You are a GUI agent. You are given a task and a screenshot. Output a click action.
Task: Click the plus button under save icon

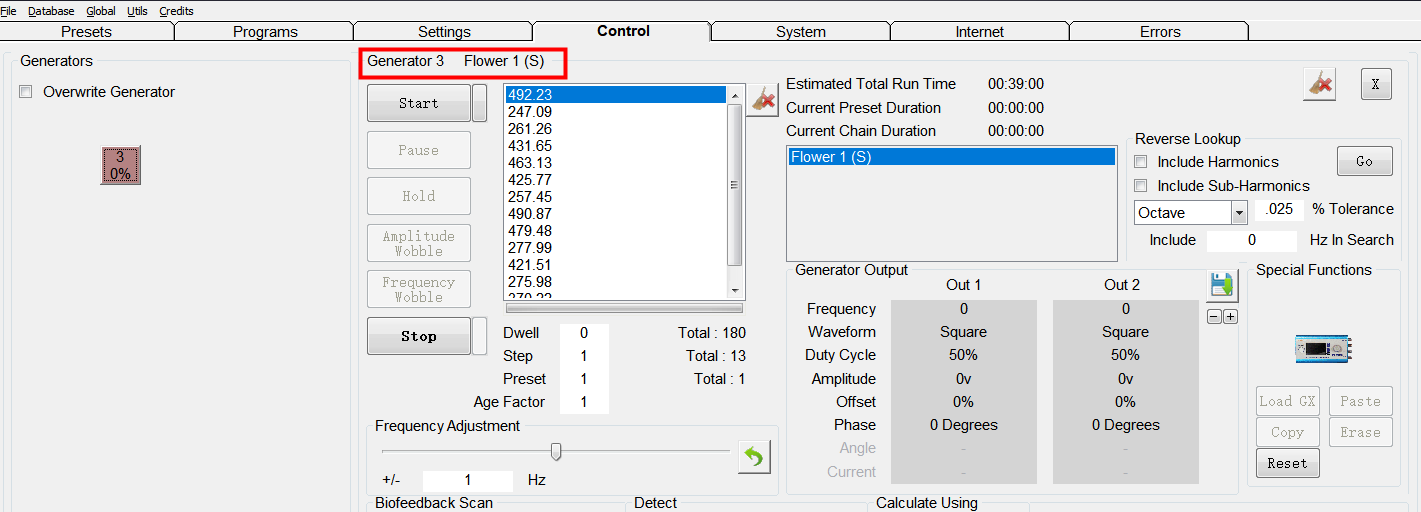tap(1230, 317)
